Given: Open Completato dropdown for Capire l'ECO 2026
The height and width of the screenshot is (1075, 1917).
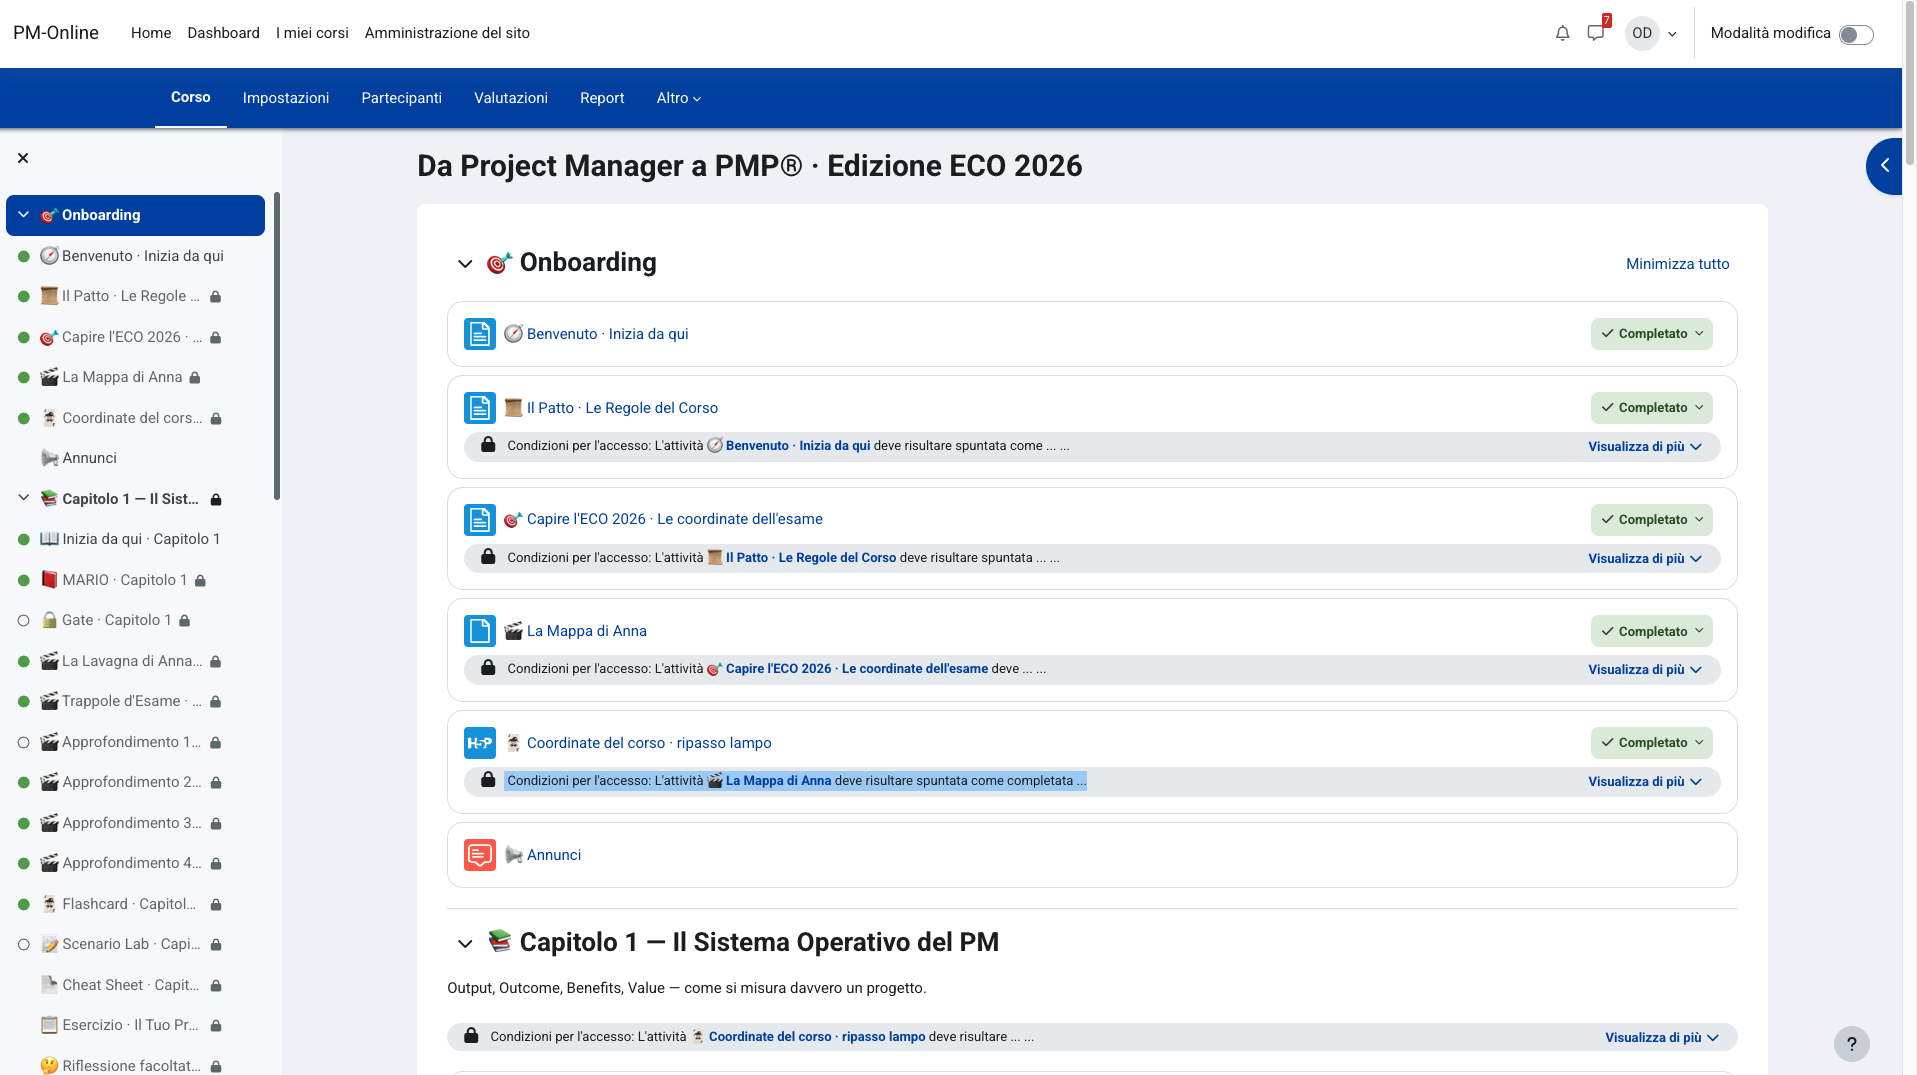Looking at the screenshot, I should pyautogui.click(x=1652, y=520).
